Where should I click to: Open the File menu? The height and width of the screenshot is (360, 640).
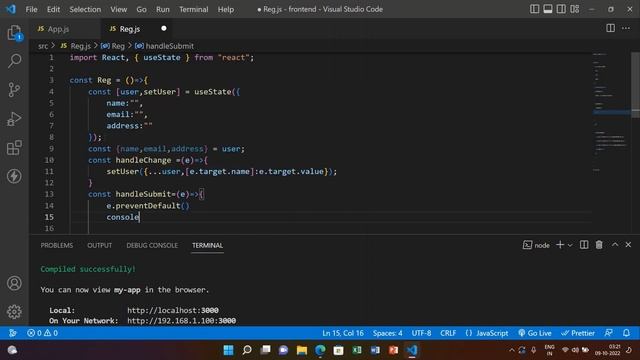coord(31,9)
